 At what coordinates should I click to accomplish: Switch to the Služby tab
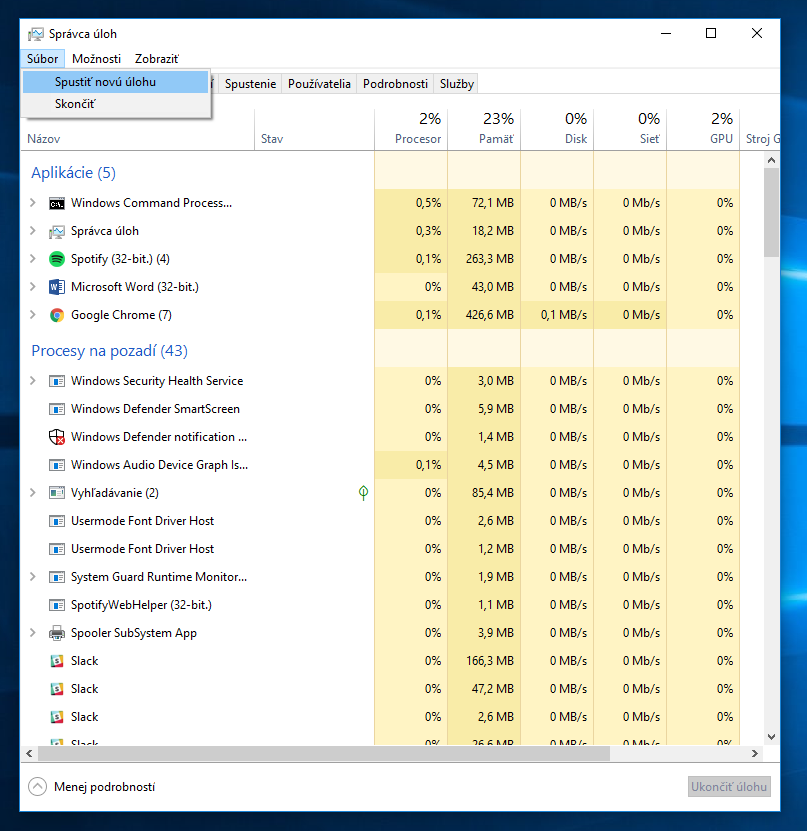(x=457, y=84)
